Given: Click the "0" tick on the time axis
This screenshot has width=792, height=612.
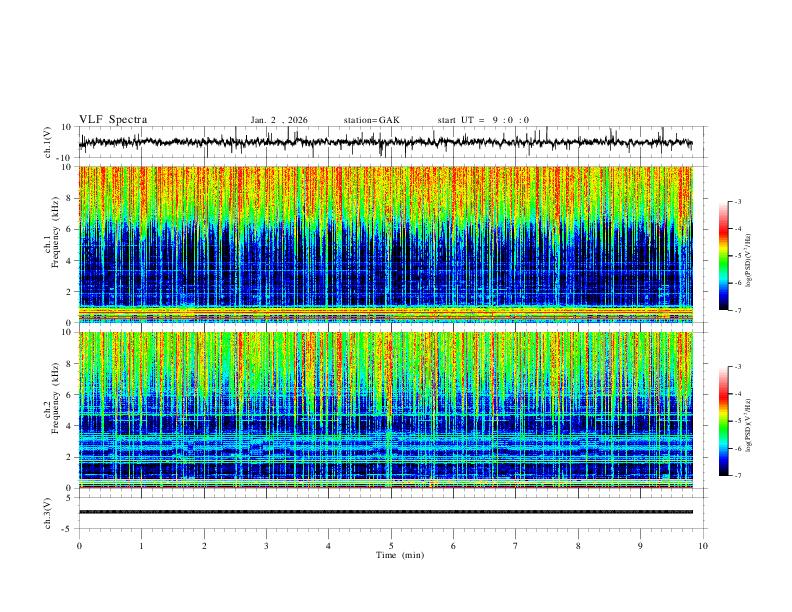Looking at the screenshot, I should (79, 546).
